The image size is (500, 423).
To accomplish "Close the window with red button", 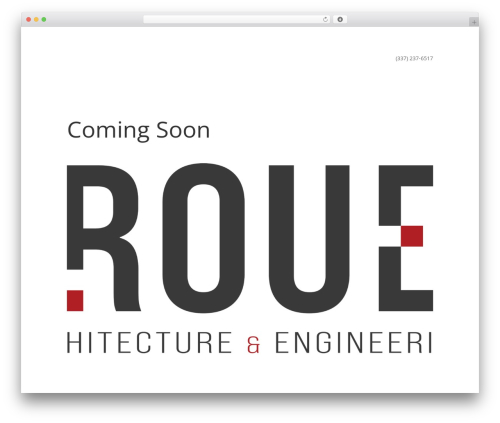I will point(29,20).
